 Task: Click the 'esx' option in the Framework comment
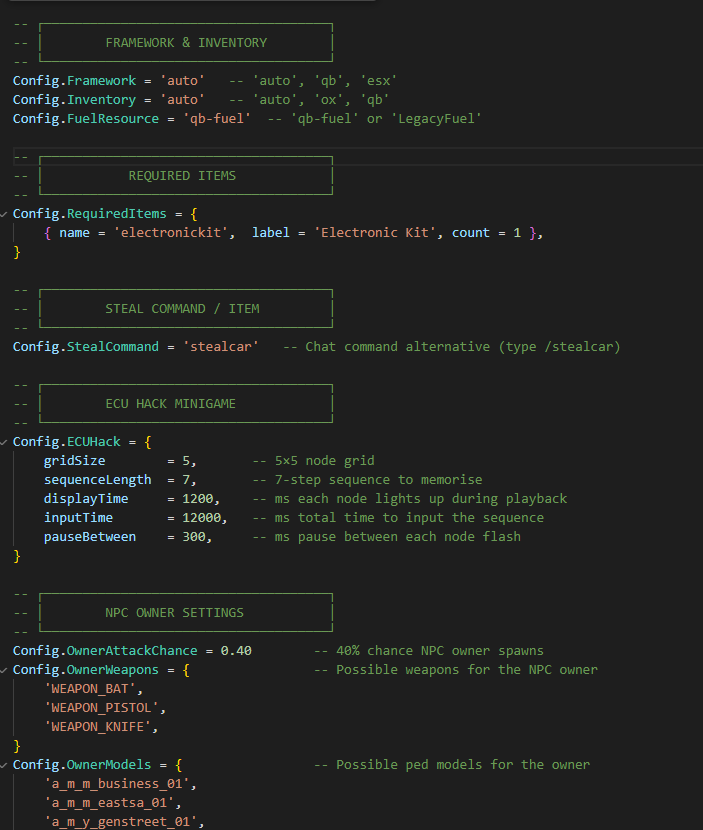coord(378,81)
